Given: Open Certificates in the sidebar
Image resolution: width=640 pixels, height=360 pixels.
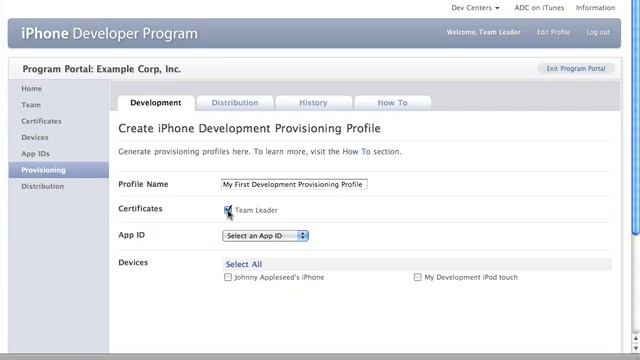Looking at the screenshot, I should coord(41,121).
